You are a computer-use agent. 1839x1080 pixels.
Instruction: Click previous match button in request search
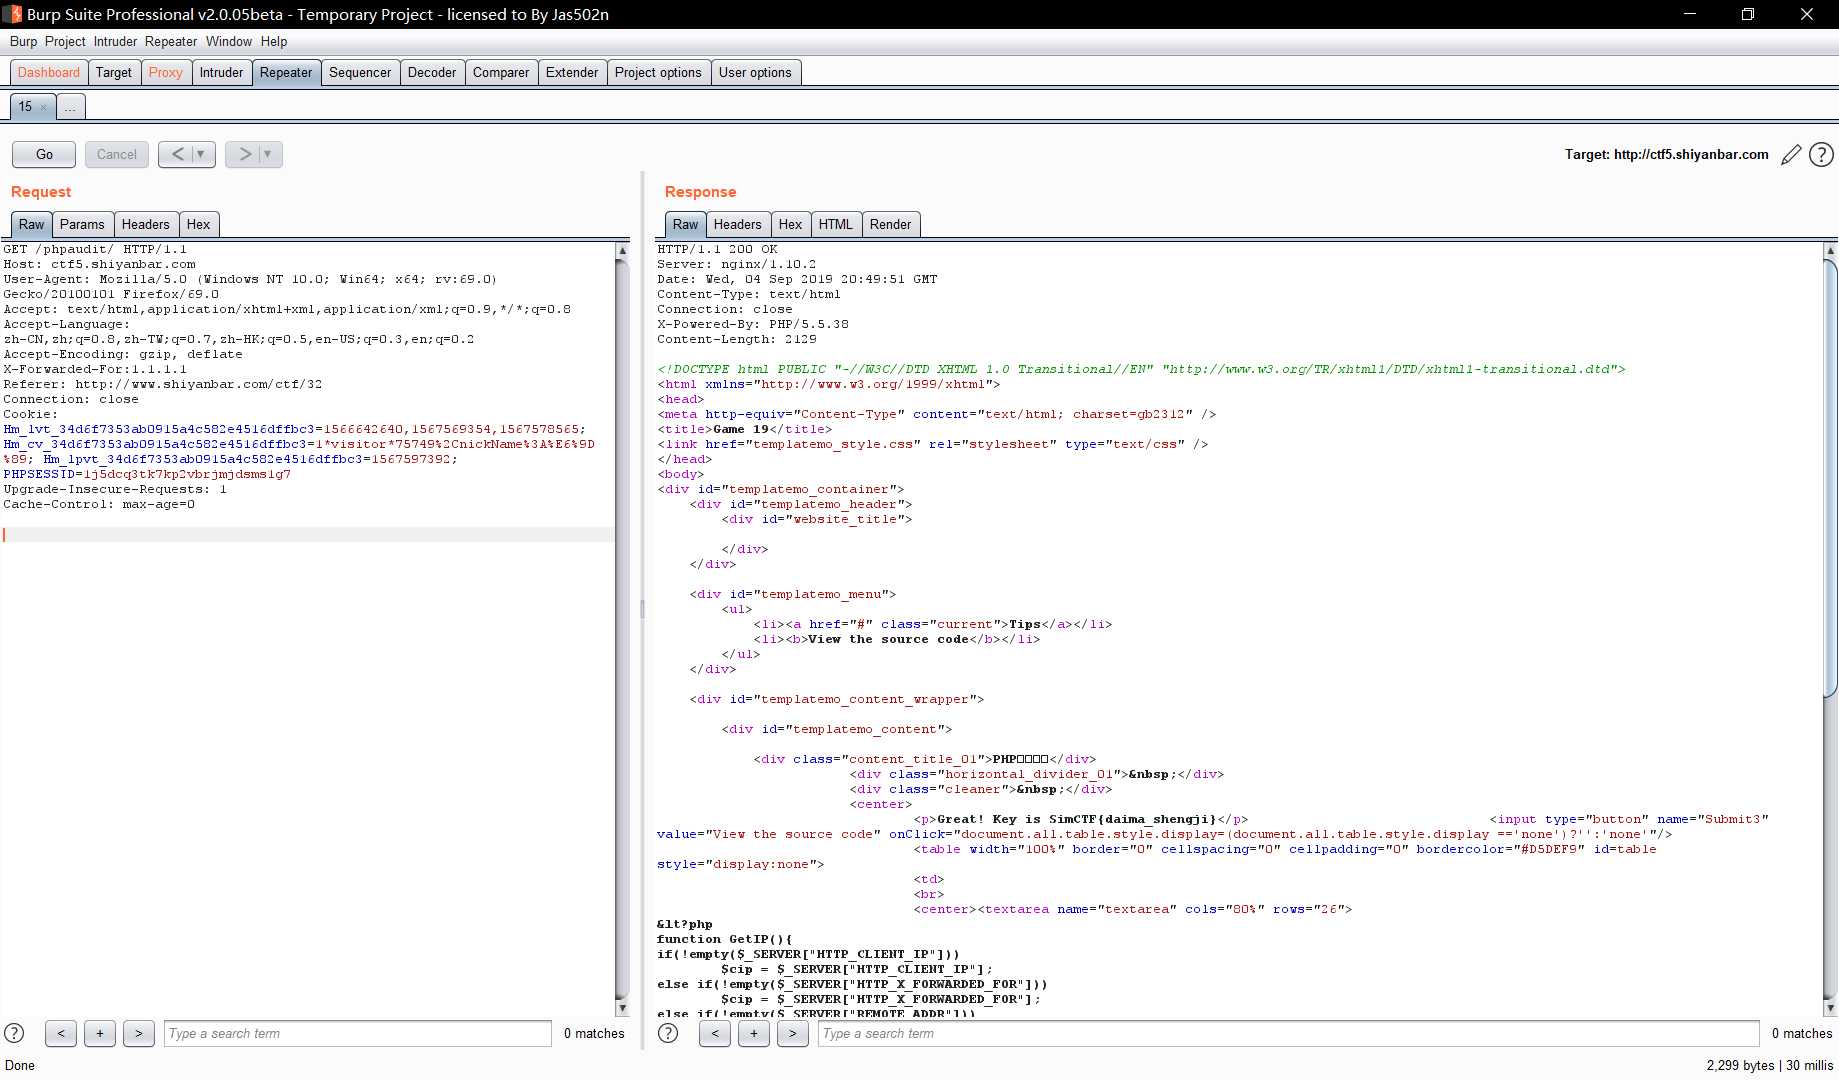coord(61,1033)
